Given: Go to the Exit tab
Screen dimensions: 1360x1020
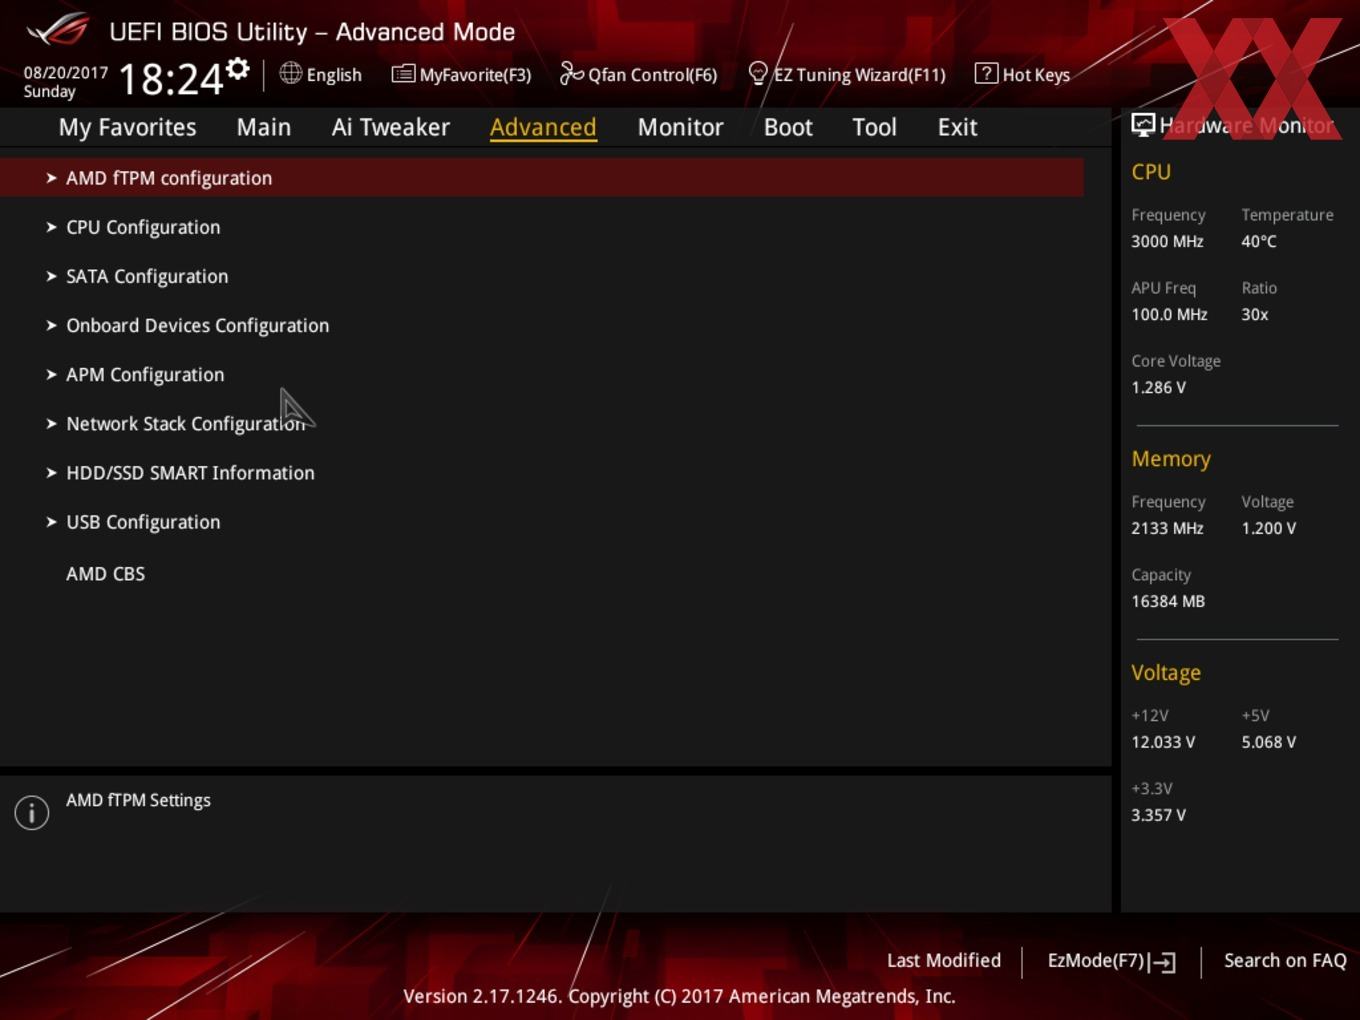Looking at the screenshot, I should [x=957, y=127].
